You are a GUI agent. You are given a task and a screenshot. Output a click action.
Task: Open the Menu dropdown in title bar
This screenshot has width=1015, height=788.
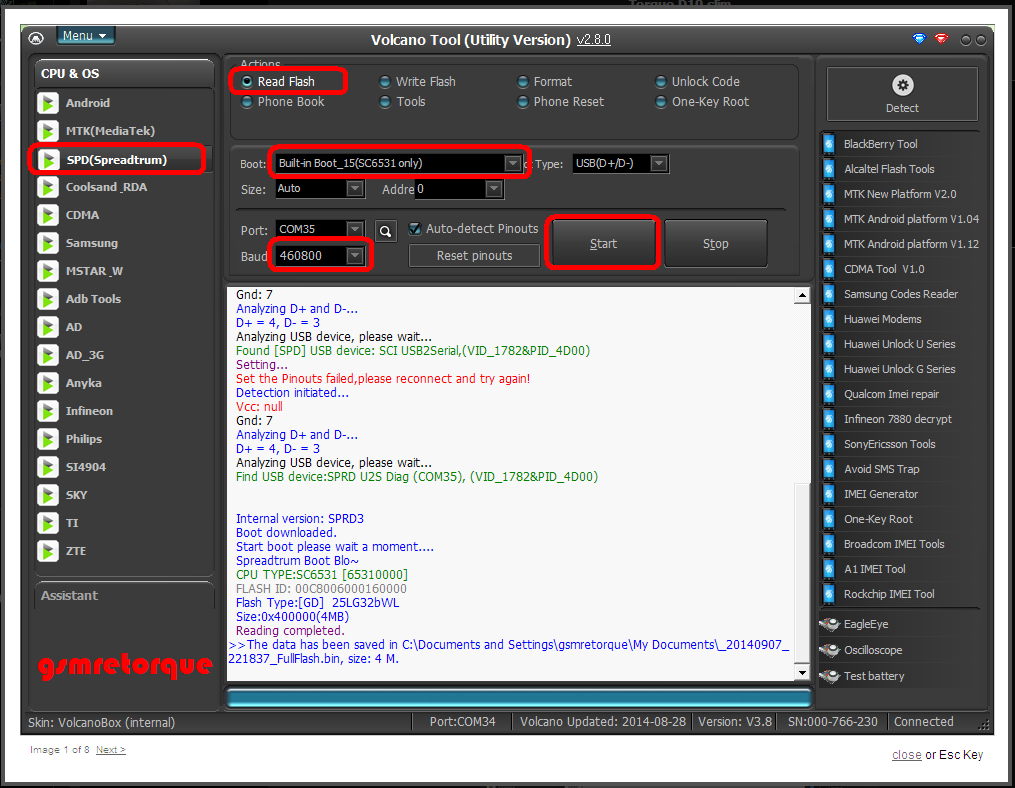[85, 36]
